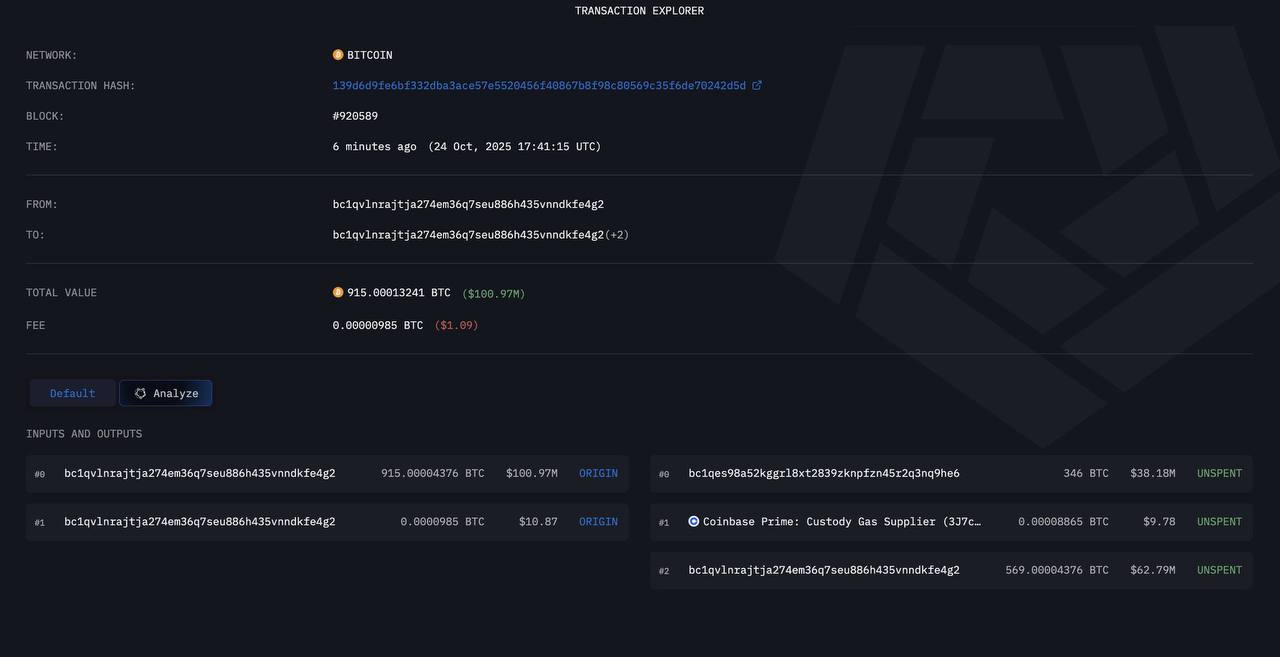Open output #0 address bc1qes98a52kggrl8xt2839zknpfzn45r2q3nq9he6
The image size is (1280, 657).
click(x=824, y=474)
